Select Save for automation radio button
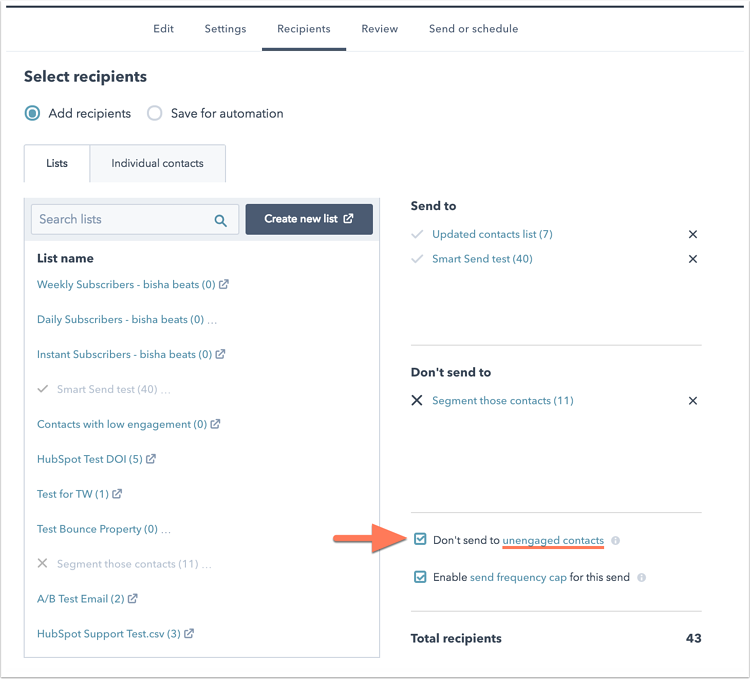 pyautogui.click(x=154, y=114)
